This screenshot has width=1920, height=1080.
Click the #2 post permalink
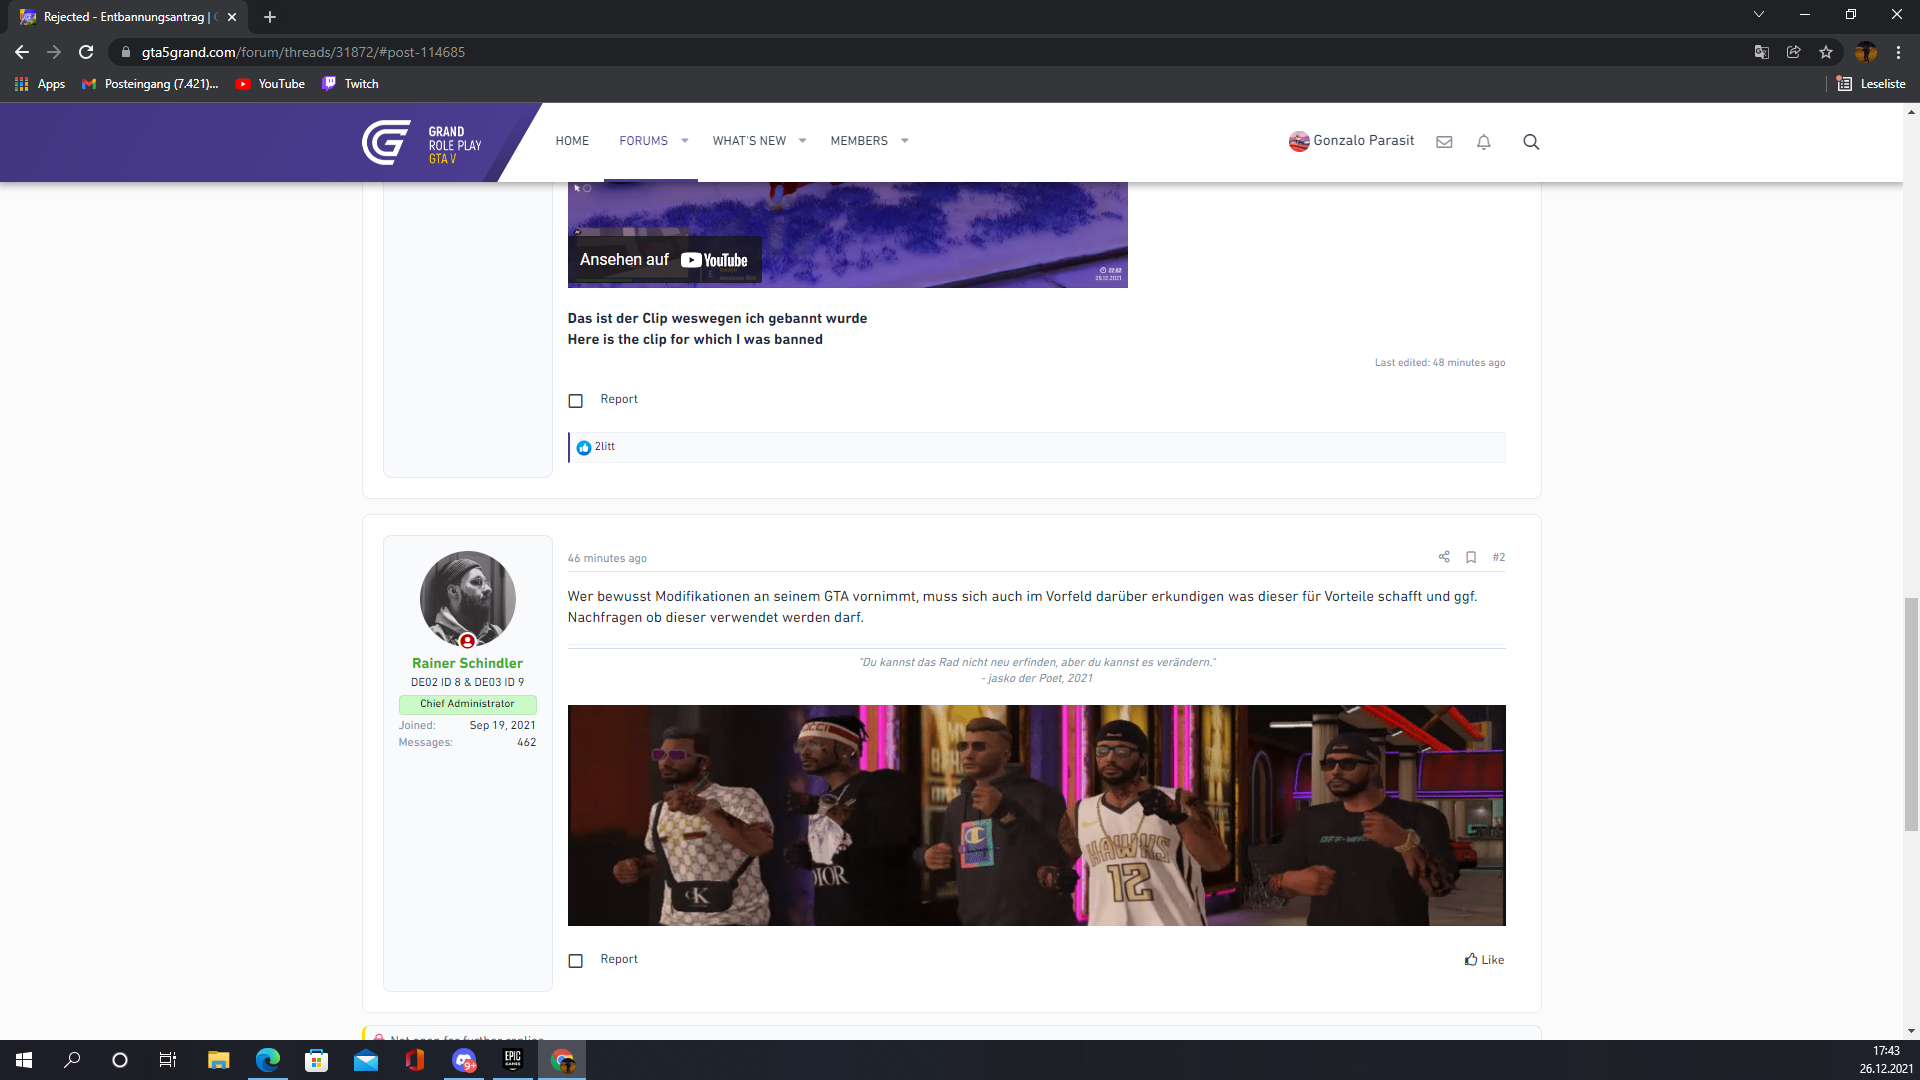(x=1498, y=557)
